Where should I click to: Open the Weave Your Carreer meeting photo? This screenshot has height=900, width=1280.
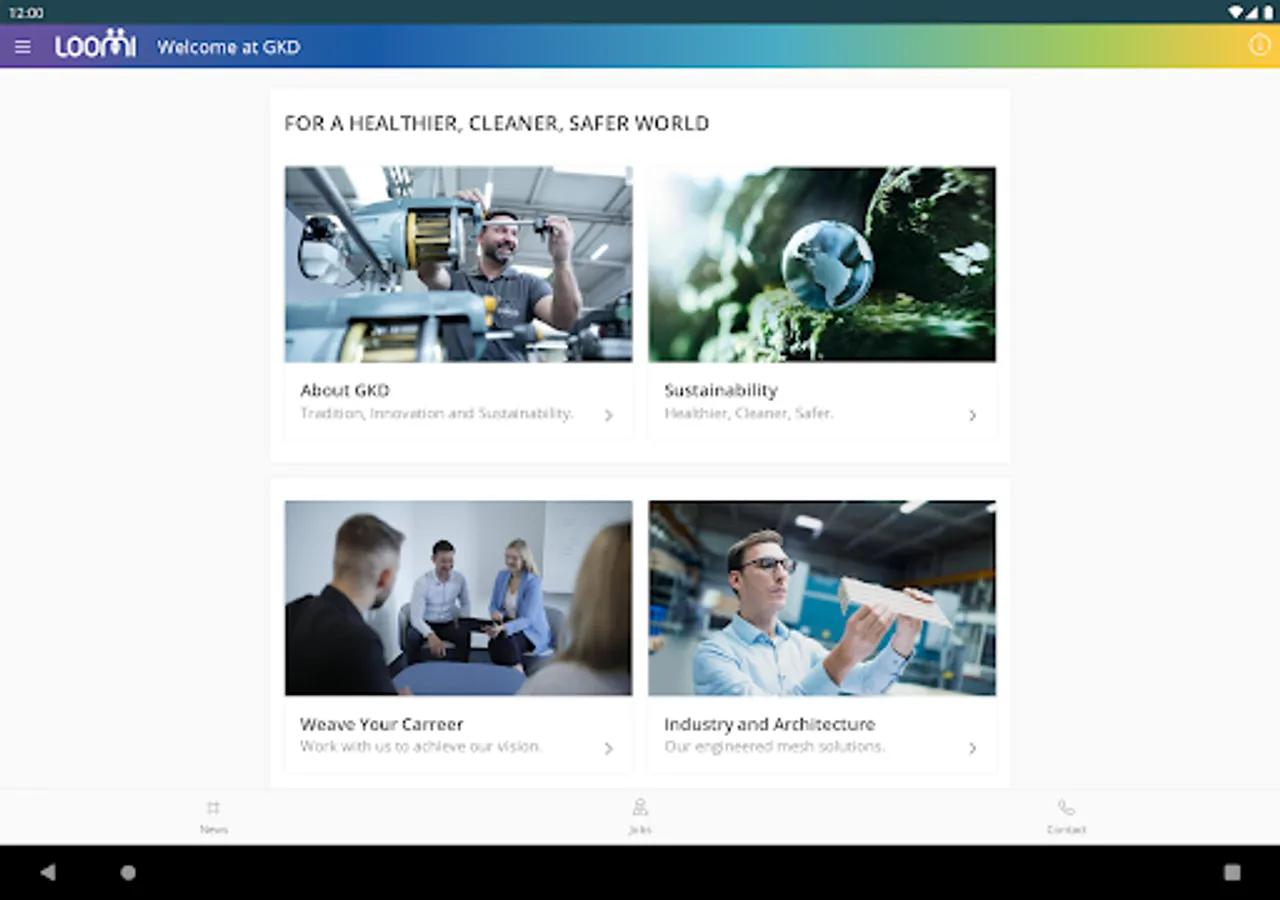[458, 598]
